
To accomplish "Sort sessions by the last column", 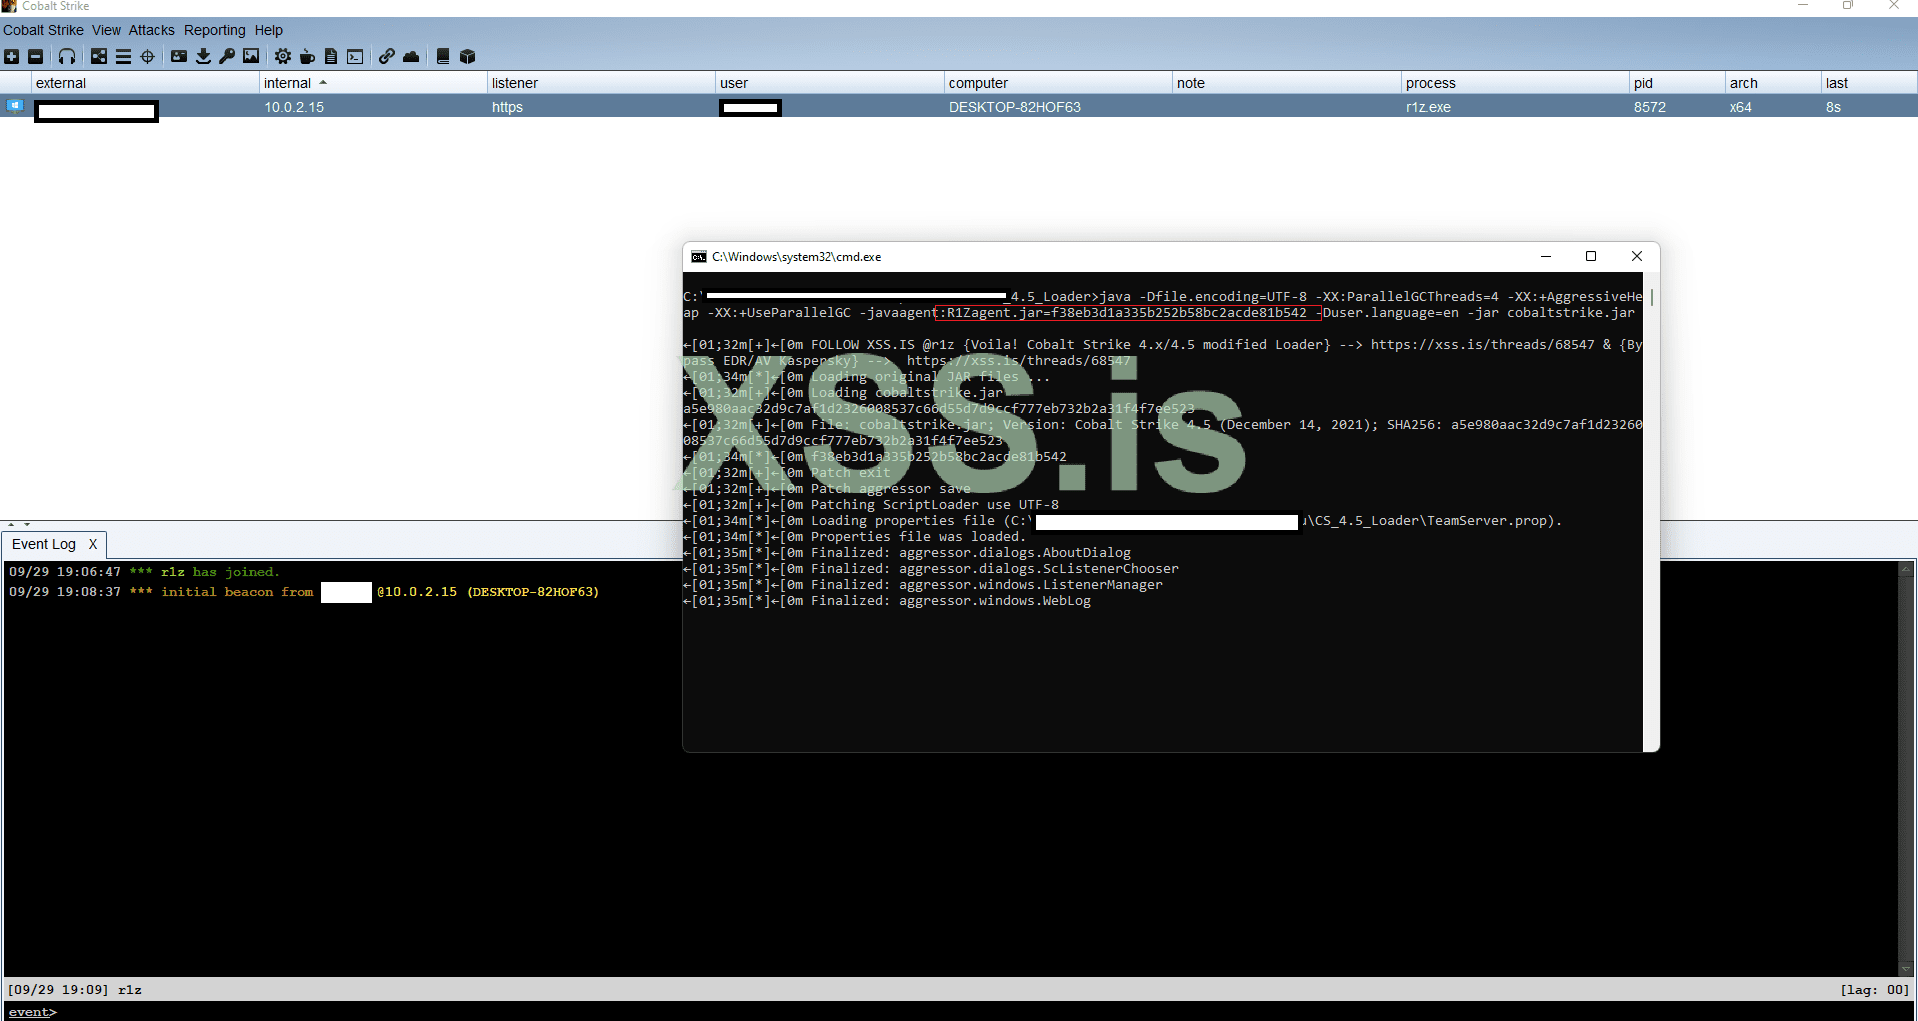I will click(x=1870, y=83).
